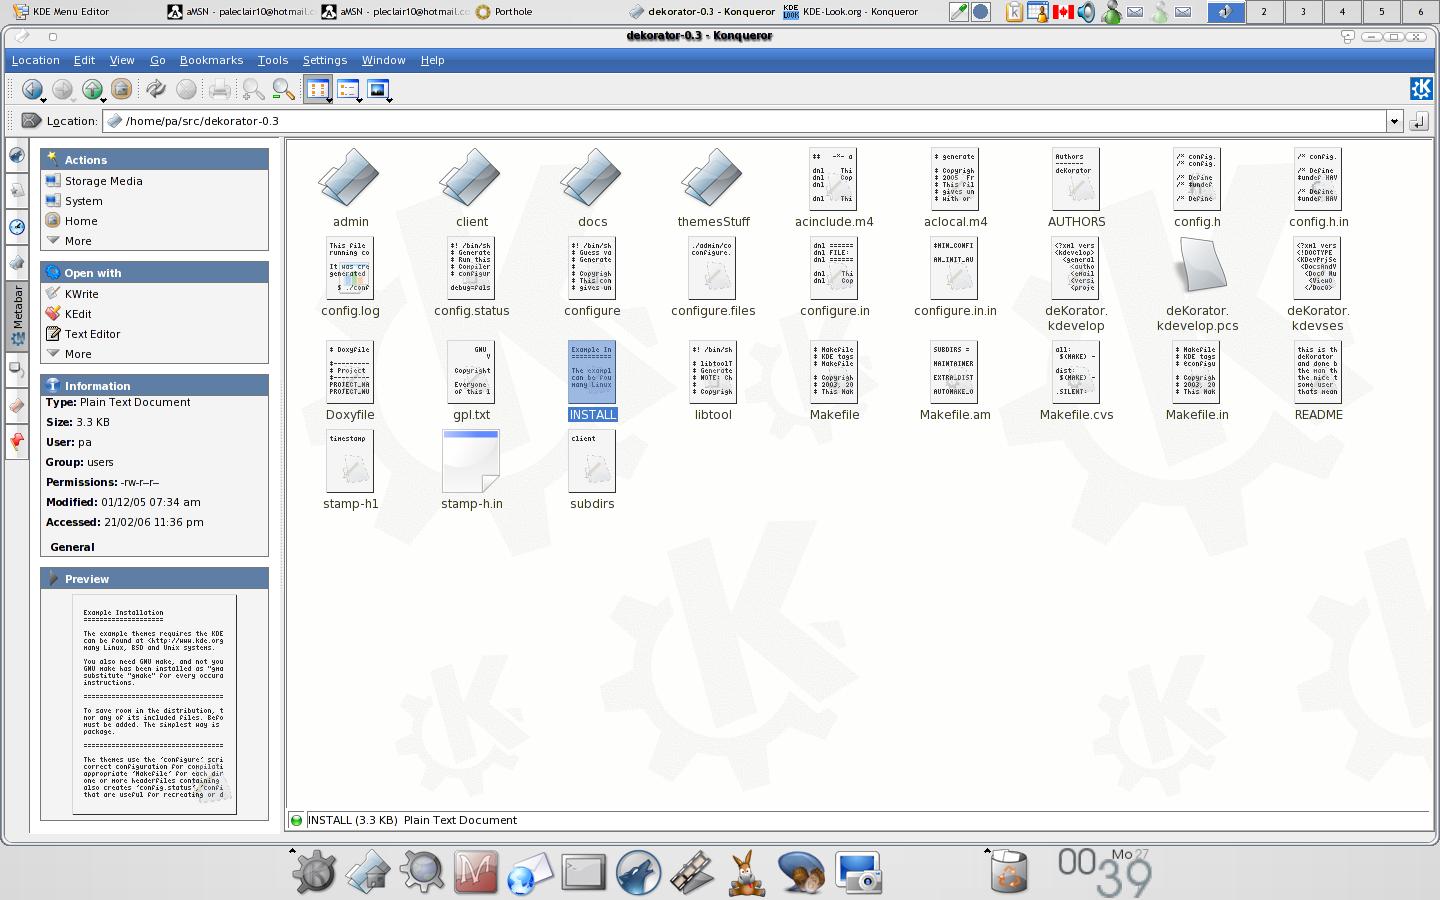Image resolution: width=1440 pixels, height=900 pixels.
Task: Click the Go button beside the location field
Action: coord(1419,121)
